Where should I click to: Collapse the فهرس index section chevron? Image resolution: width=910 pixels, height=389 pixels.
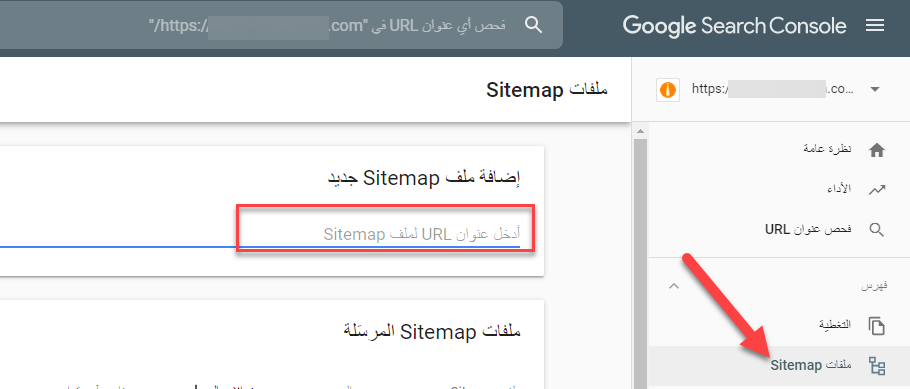coord(674,286)
